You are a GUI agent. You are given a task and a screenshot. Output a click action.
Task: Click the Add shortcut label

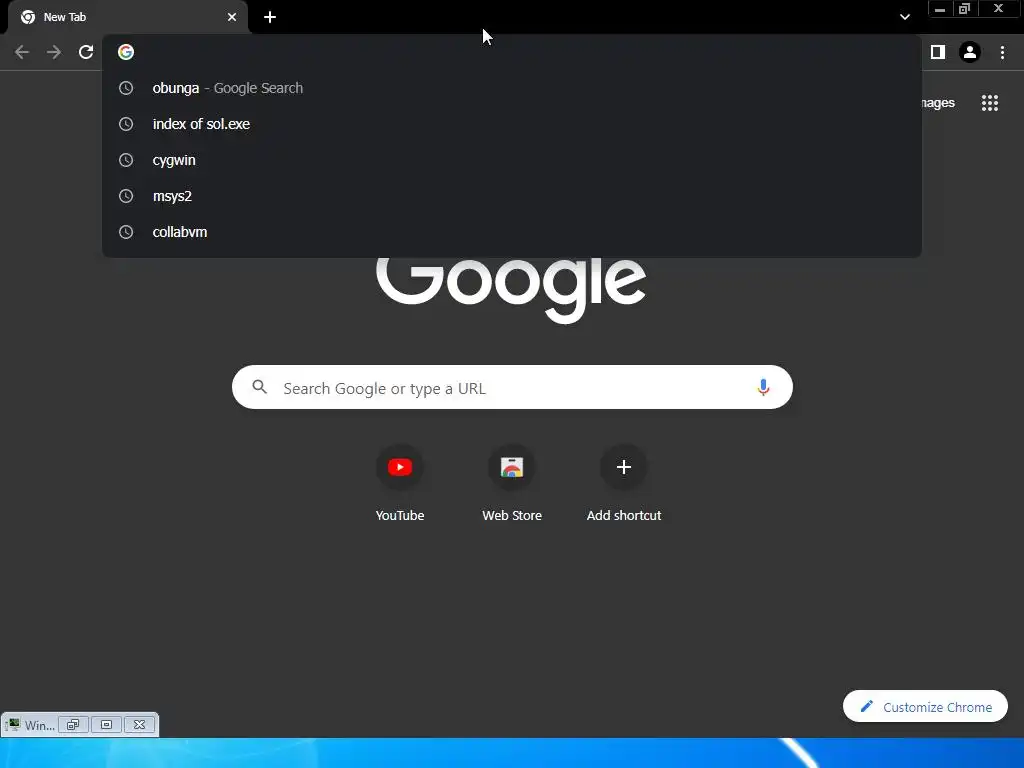pos(624,515)
